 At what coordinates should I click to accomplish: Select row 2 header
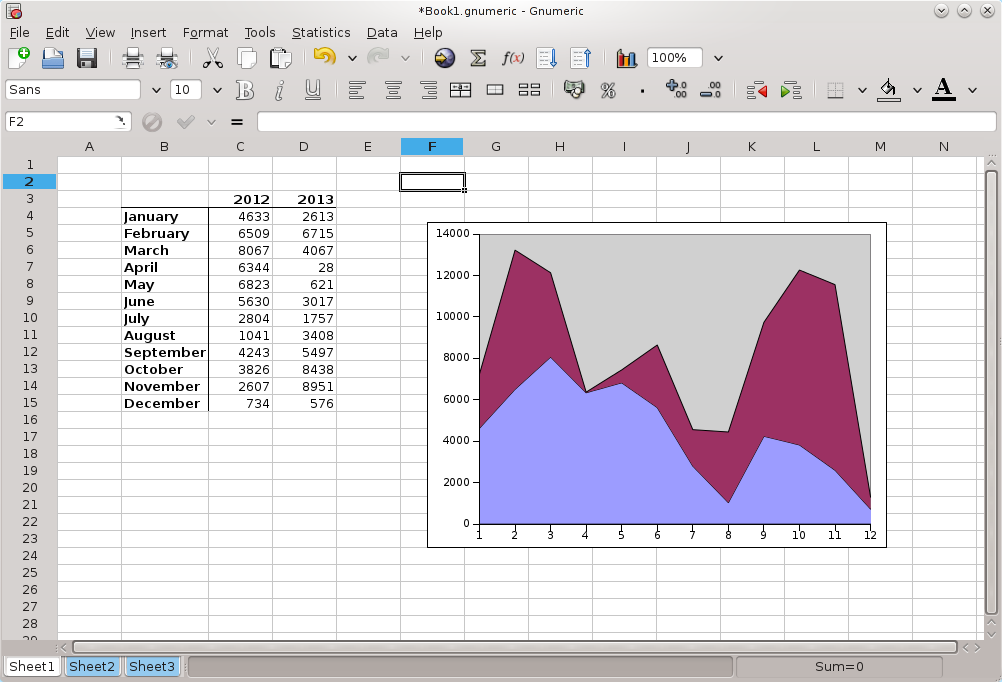click(x=29, y=182)
